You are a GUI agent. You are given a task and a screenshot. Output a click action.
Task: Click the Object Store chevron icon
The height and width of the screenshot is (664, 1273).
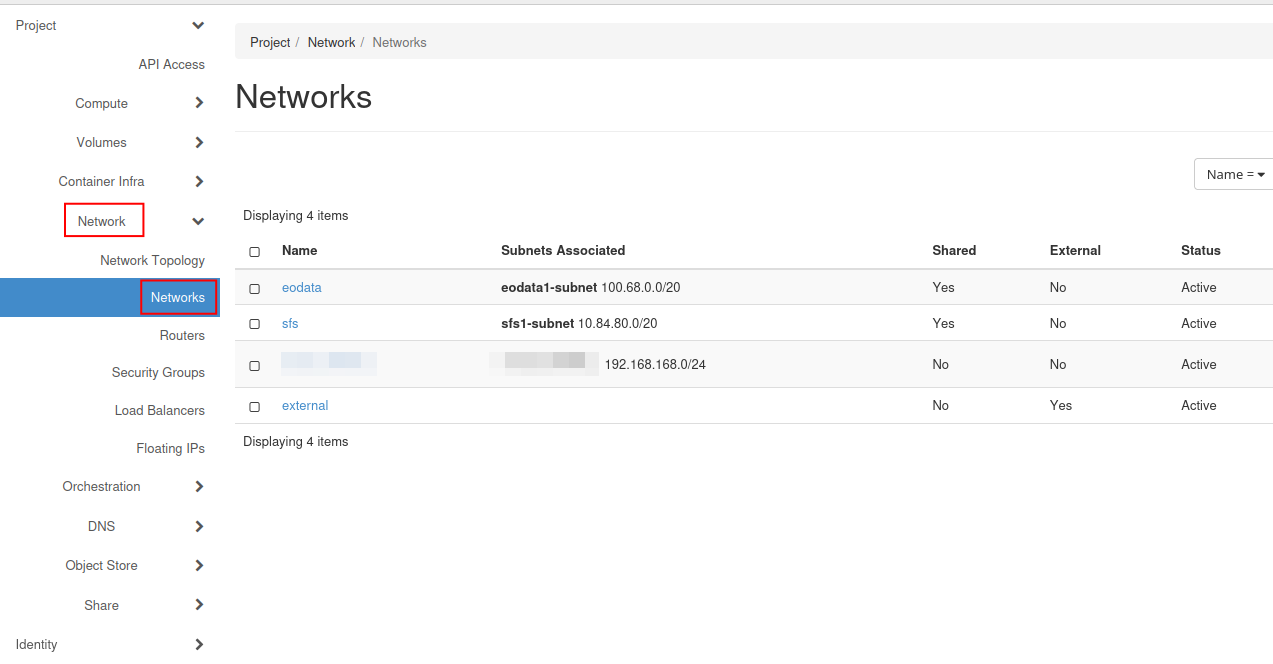click(199, 566)
